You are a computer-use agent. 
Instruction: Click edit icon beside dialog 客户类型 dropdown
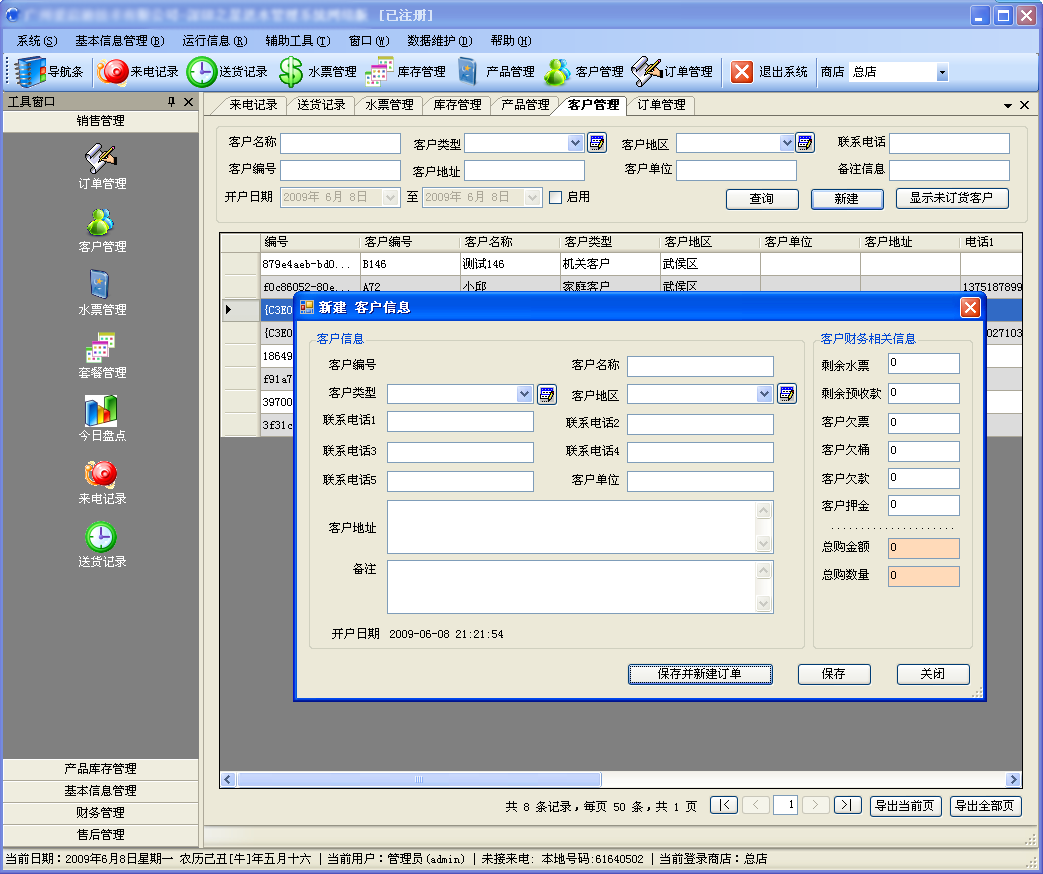click(x=547, y=394)
